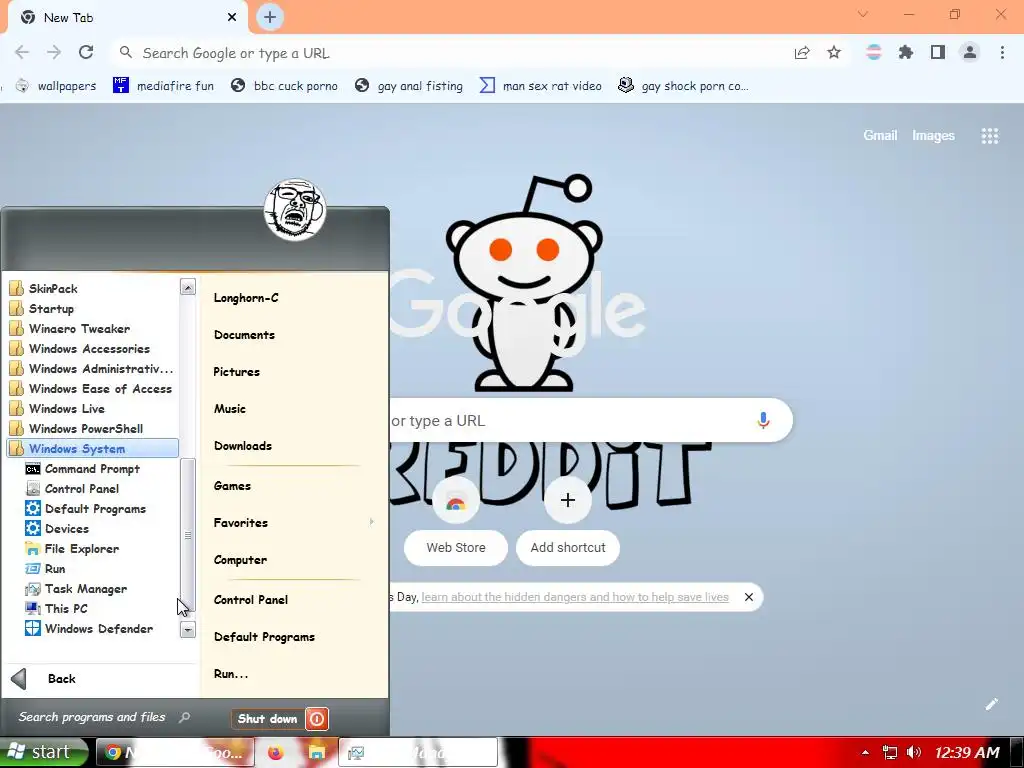Expand the Windows PowerShell folder
The width and height of the screenshot is (1024, 768).
(x=93, y=429)
